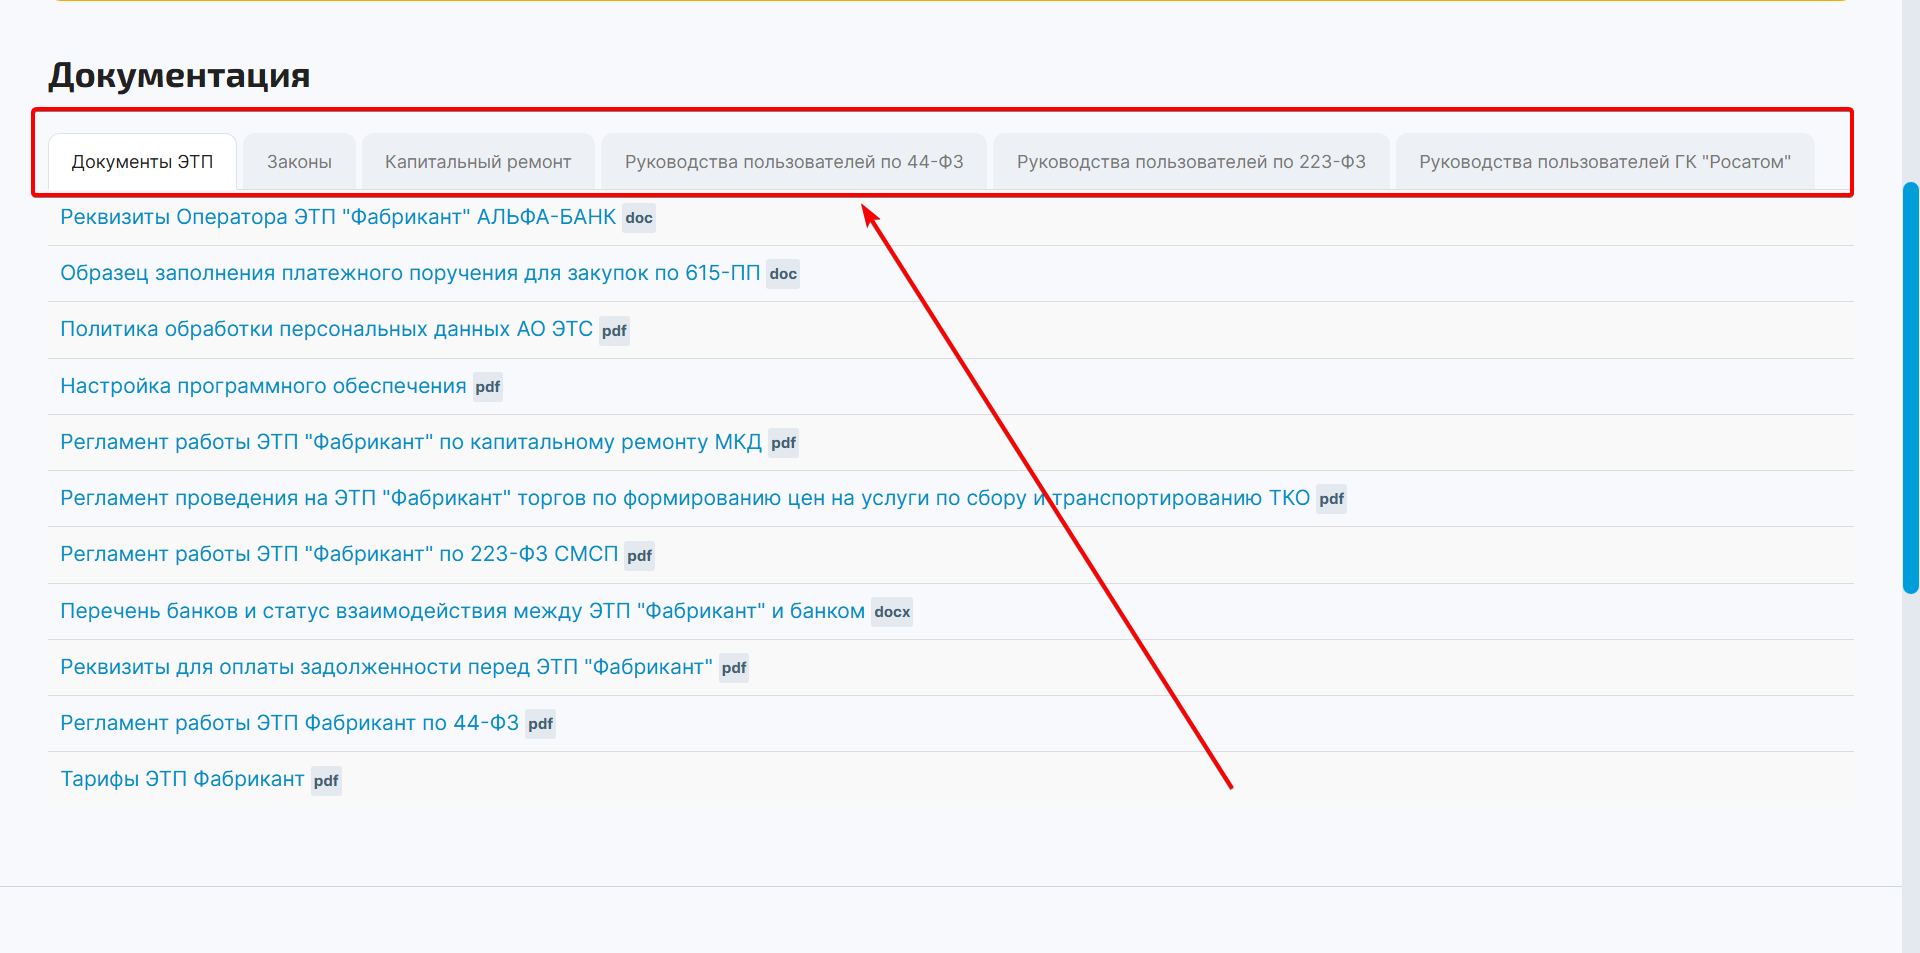Open the Капитальный ремонт tab
1920x953 pixels.
478,162
